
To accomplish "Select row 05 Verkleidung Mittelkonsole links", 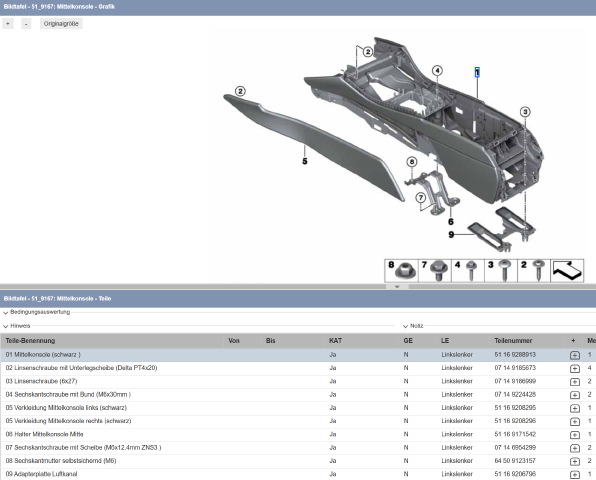I will click(298, 408).
